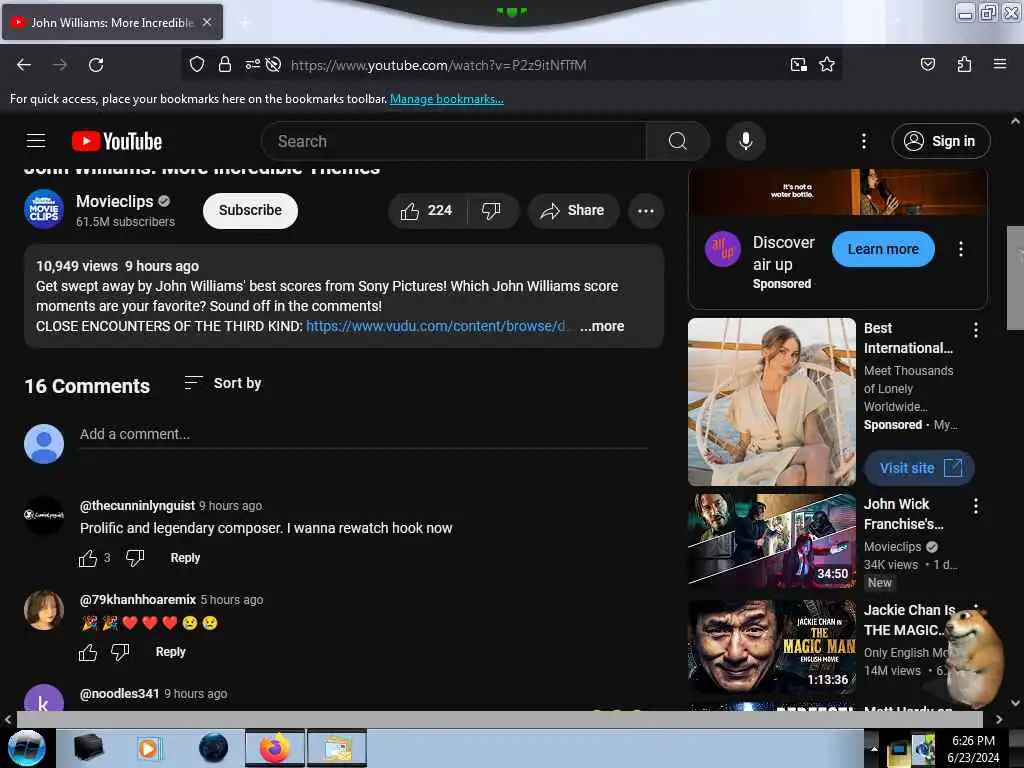Viewport: 1024px width, 768px height.
Task: Like the comment by @79khanhhoaremix
Action: point(88,652)
